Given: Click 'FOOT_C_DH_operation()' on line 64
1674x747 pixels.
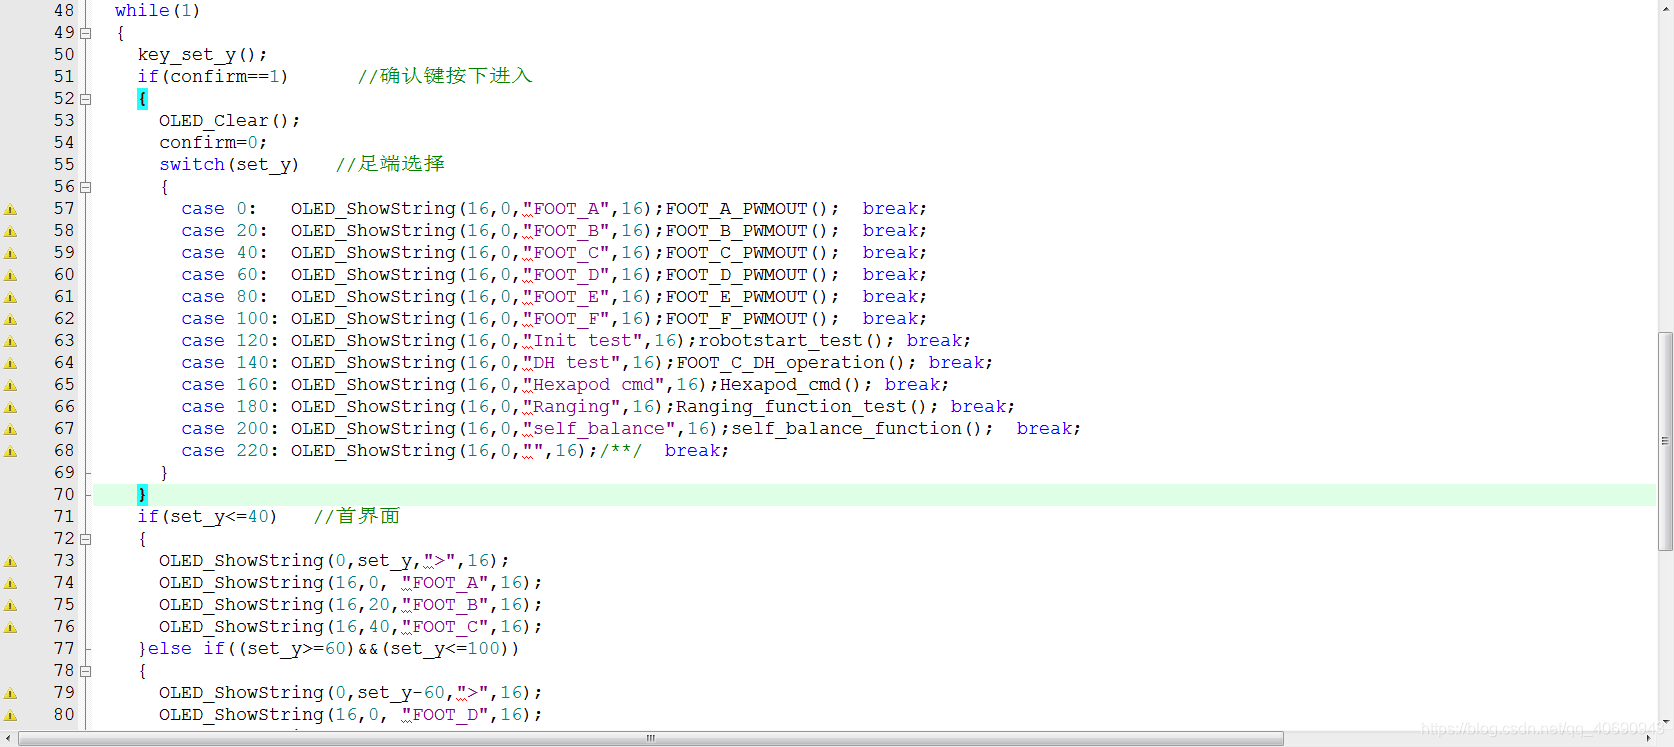Looking at the screenshot, I should [791, 363].
